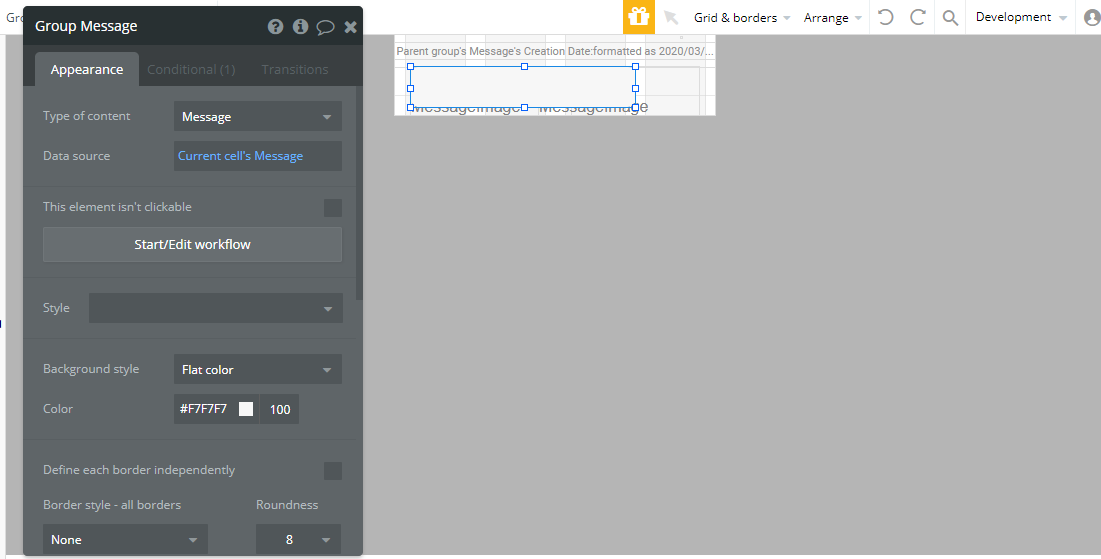1101x559 pixels.
Task: Open the Arrange menu
Action: pyautogui.click(x=833, y=18)
